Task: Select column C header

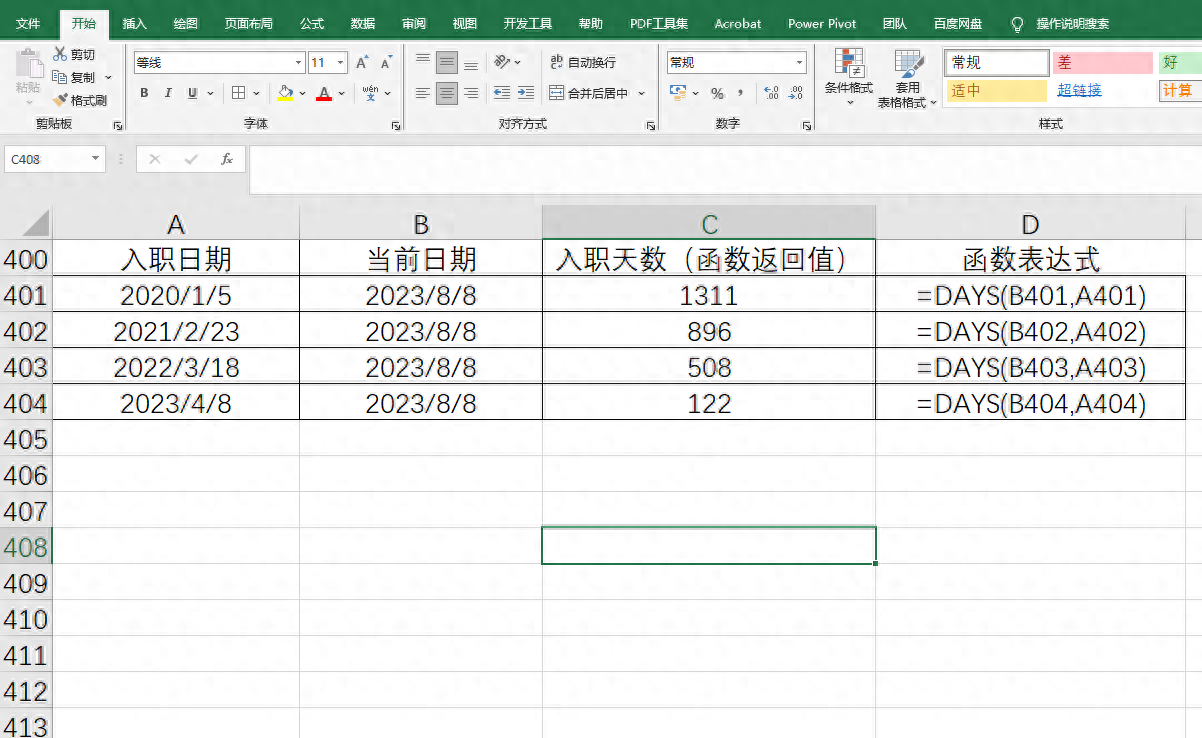Action: (709, 223)
